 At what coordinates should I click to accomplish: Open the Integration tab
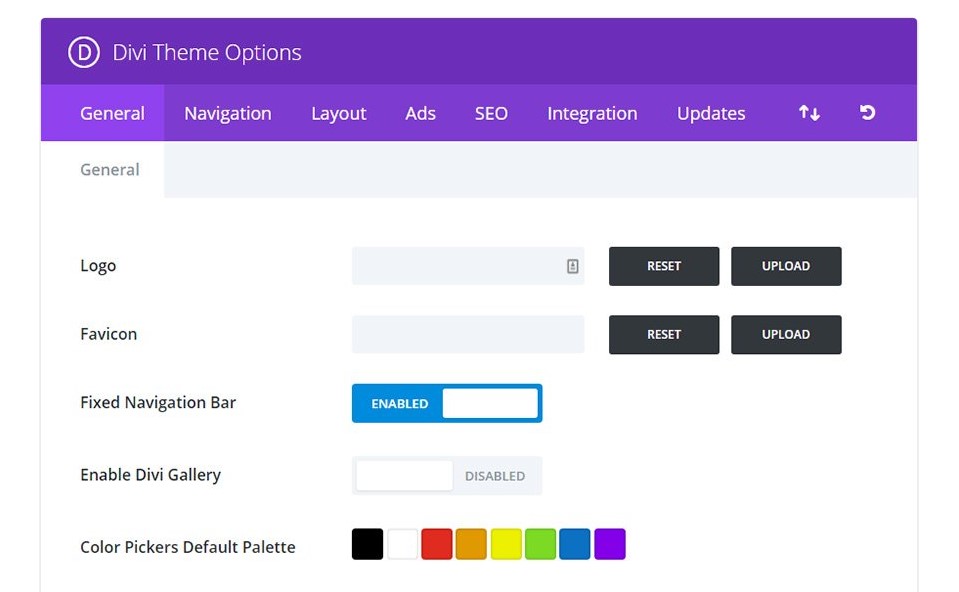click(592, 113)
